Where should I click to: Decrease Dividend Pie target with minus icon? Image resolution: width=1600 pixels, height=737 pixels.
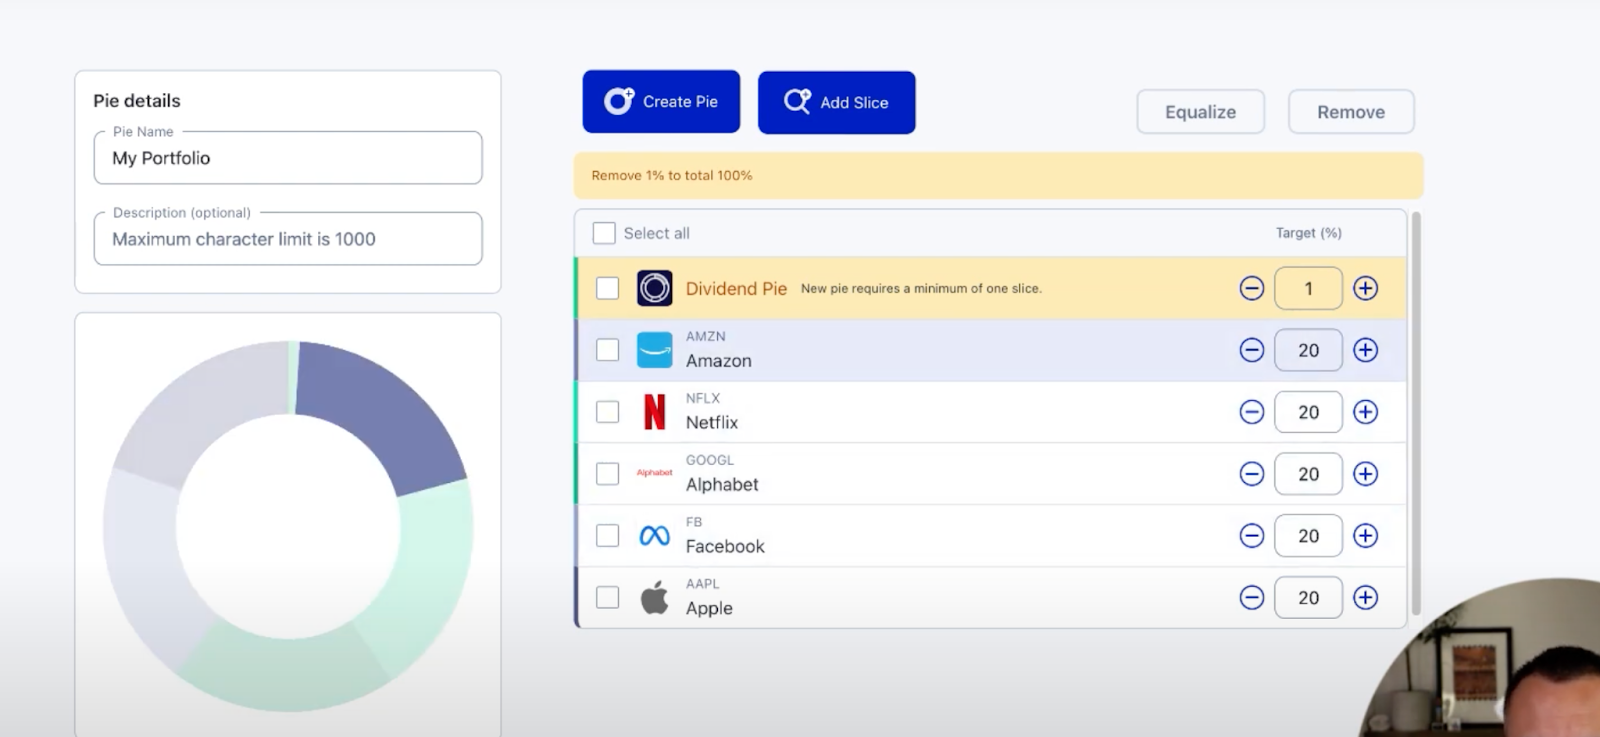1251,288
